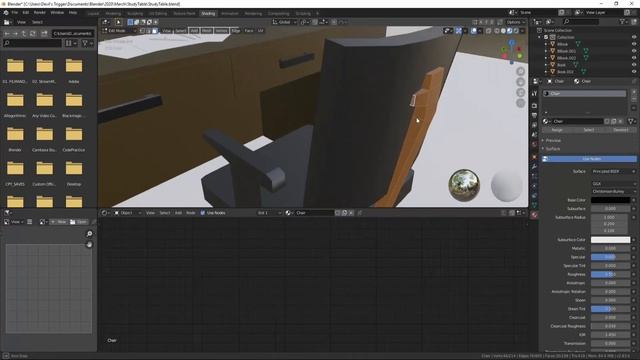
Task: Click the outliner search field
Action: (580, 22)
